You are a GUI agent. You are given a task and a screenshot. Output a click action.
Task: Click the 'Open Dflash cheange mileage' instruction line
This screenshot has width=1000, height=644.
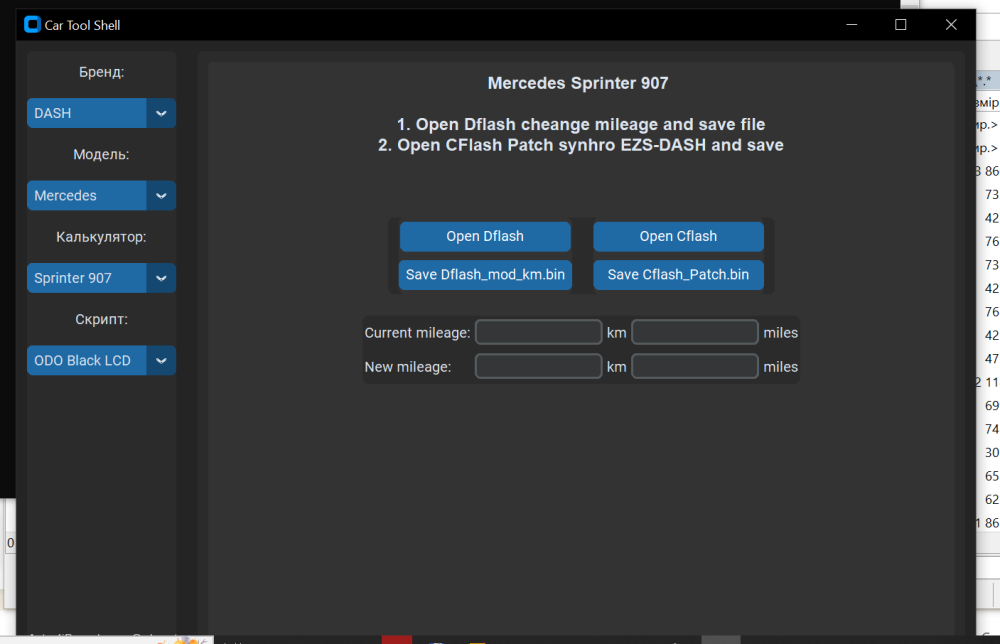pyautogui.click(x=581, y=124)
